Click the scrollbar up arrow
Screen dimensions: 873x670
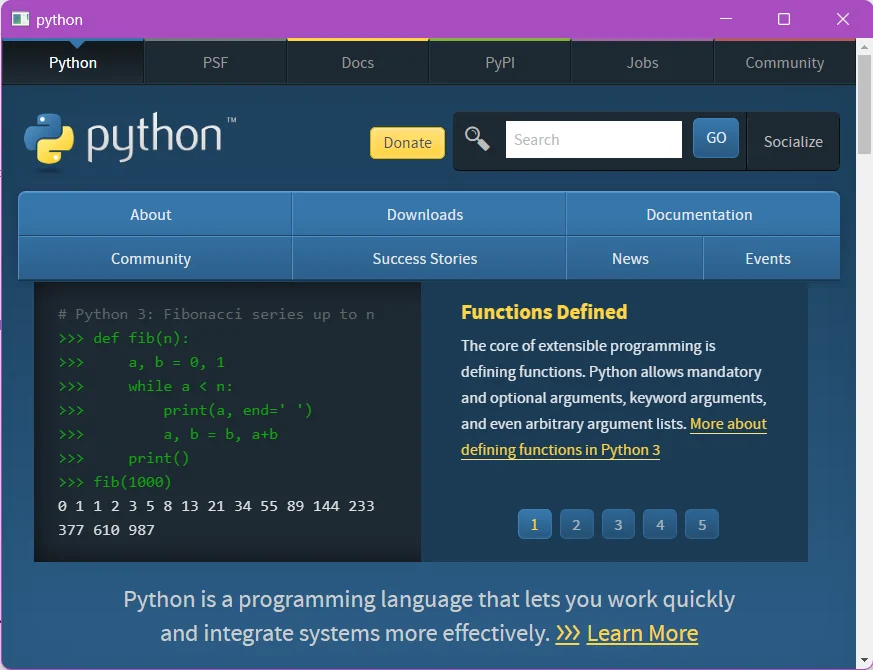(x=864, y=47)
